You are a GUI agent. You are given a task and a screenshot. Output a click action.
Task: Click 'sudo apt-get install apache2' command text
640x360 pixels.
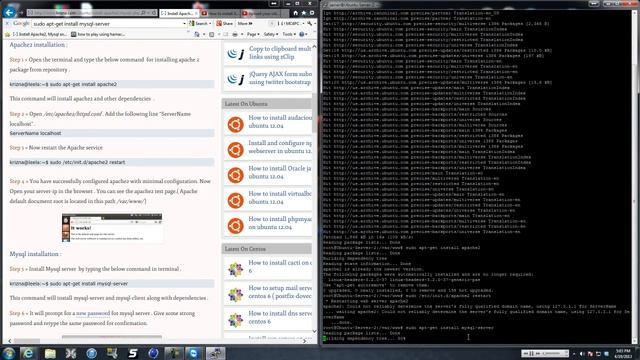click(83, 84)
